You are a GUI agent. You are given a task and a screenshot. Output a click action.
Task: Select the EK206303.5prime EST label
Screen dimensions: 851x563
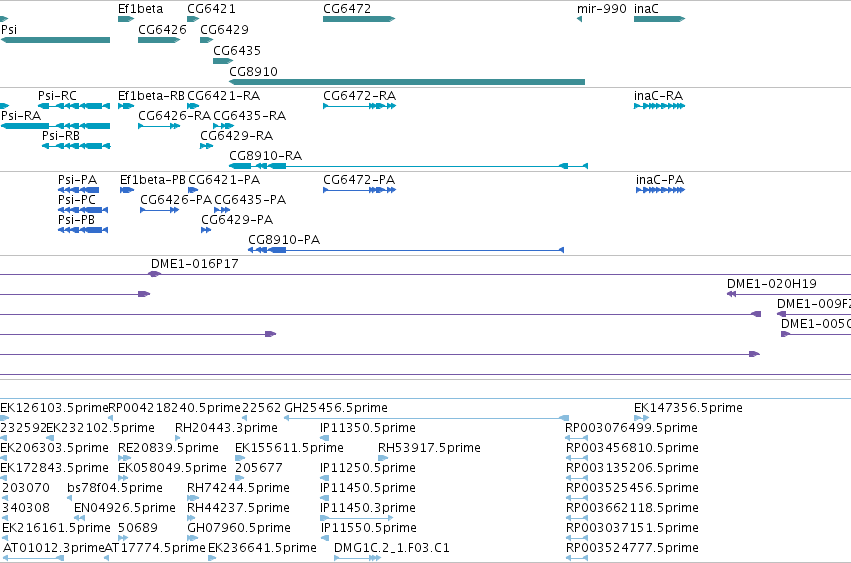(x=54, y=448)
